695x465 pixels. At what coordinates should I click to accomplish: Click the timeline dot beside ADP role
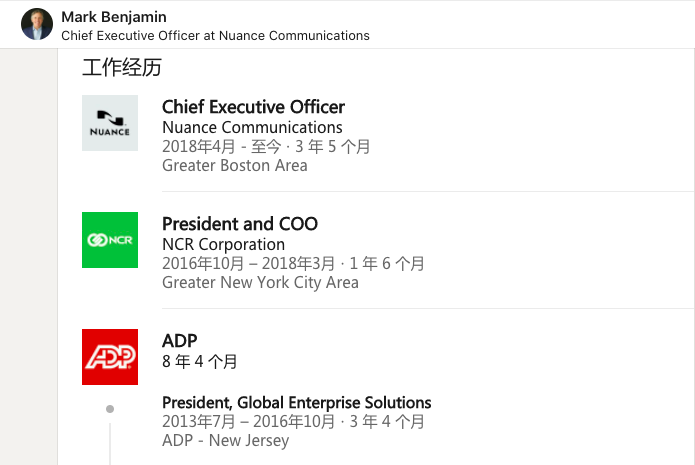110,409
